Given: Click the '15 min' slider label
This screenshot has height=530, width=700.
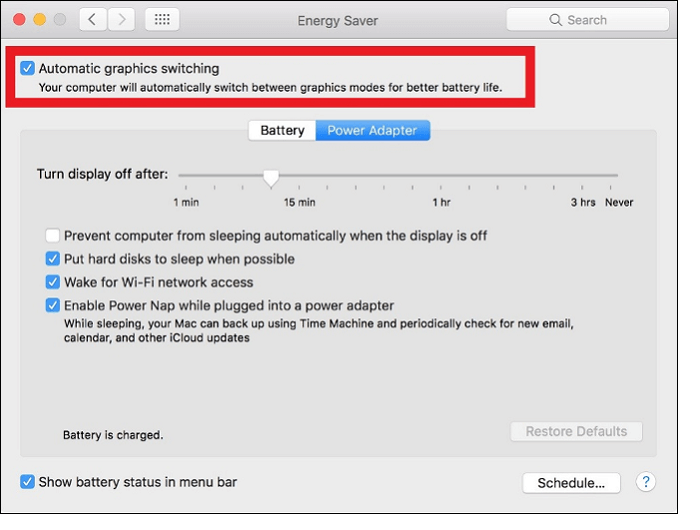Looking at the screenshot, I should 300,202.
